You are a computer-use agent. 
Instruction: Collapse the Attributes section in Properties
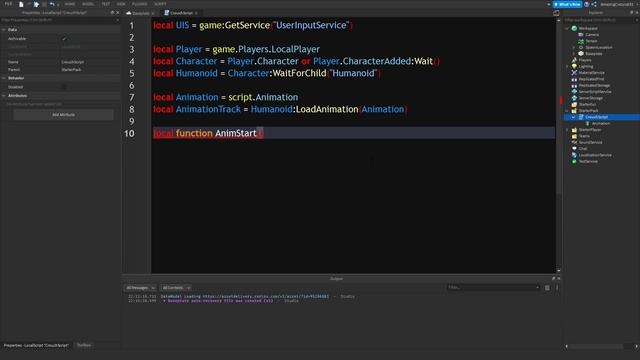(x=4, y=96)
